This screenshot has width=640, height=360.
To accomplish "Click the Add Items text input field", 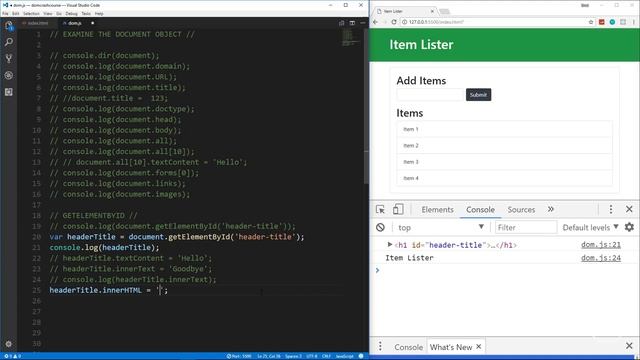I will pyautogui.click(x=430, y=95).
